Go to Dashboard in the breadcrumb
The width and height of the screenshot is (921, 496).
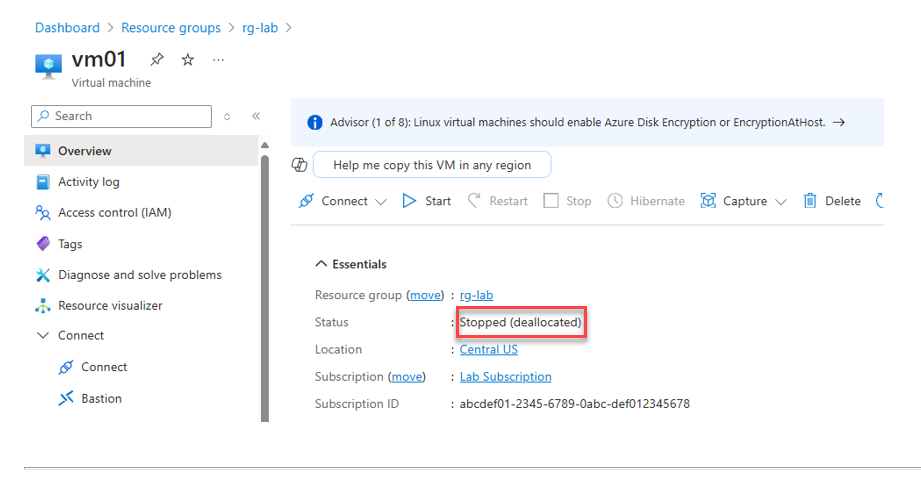(x=68, y=28)
